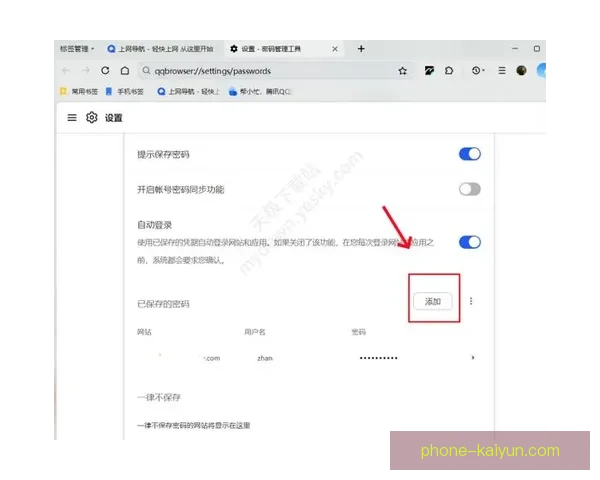Open the 常用书签 bookmark folder

(79, 91)
